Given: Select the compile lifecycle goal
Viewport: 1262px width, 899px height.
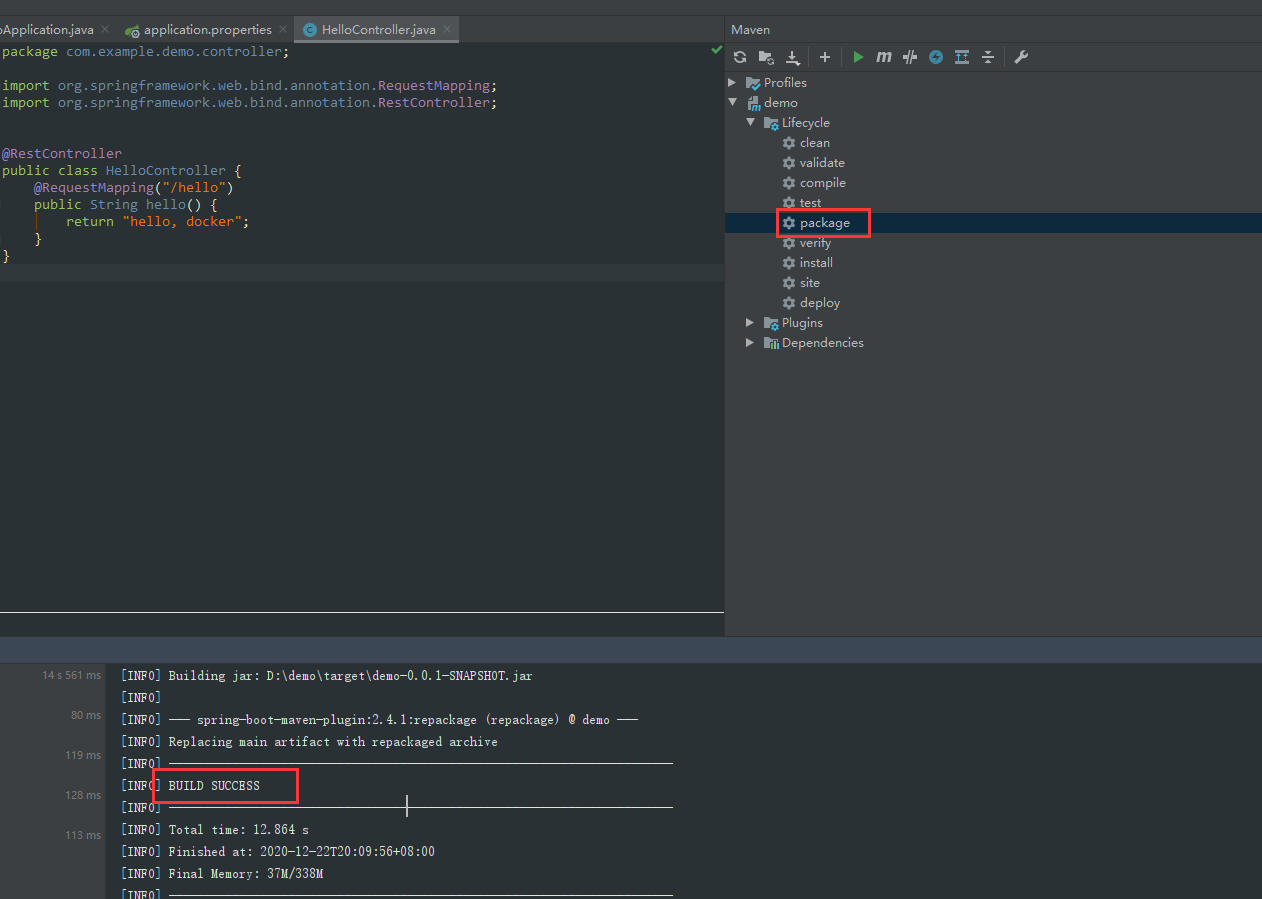Looking at the screenshot, I should tap(823, 182).
